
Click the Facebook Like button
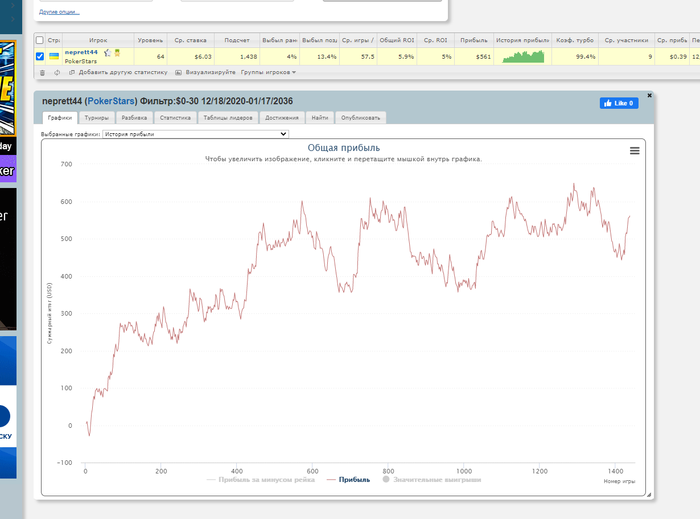click(619, 103)
